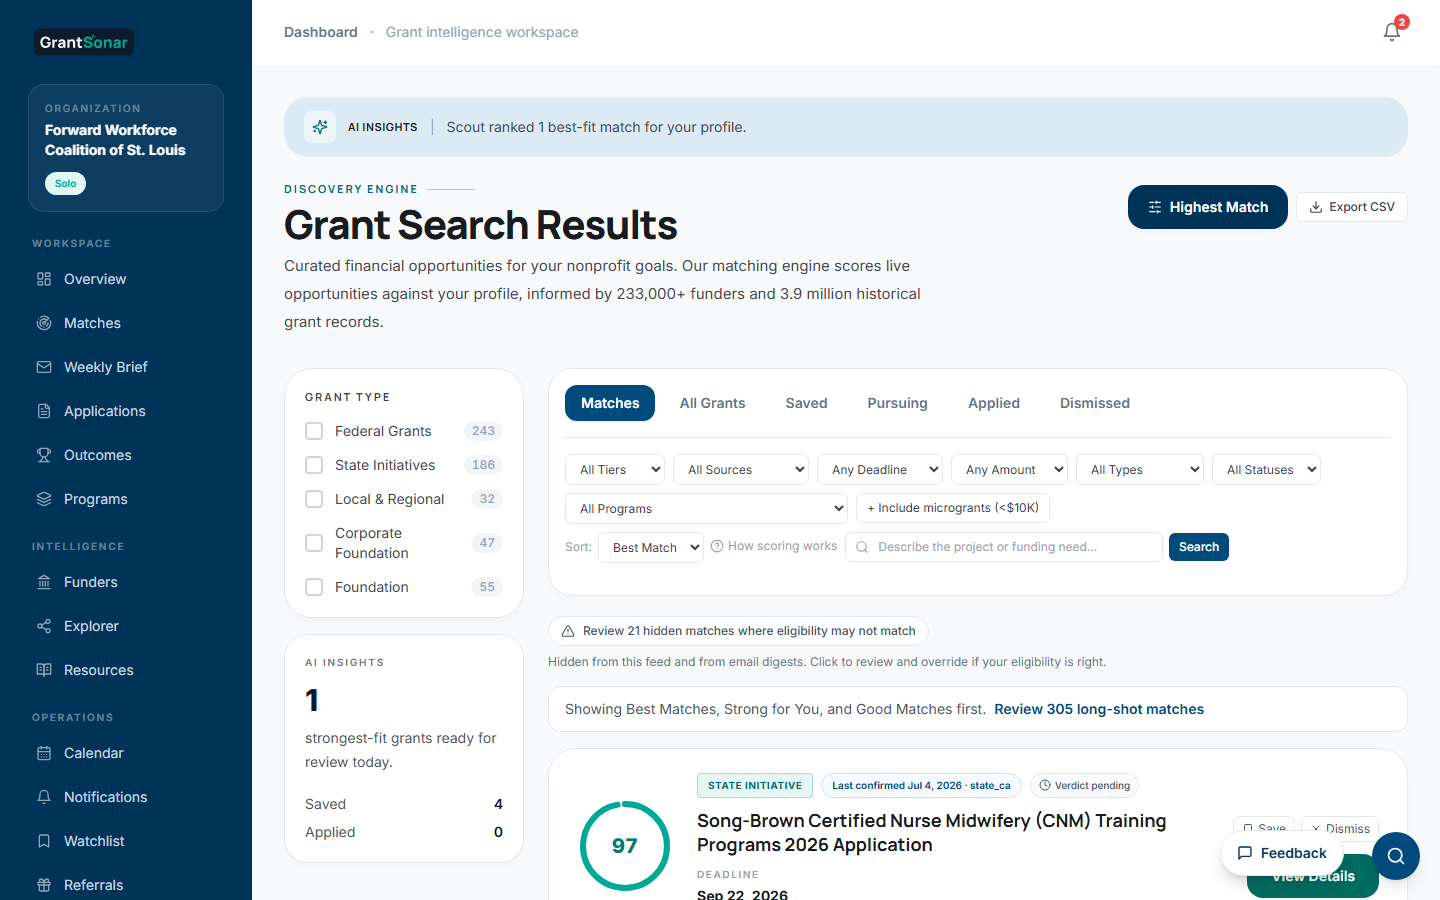
Task: Expand the All Sources dropdown
Action: [741, 470]
